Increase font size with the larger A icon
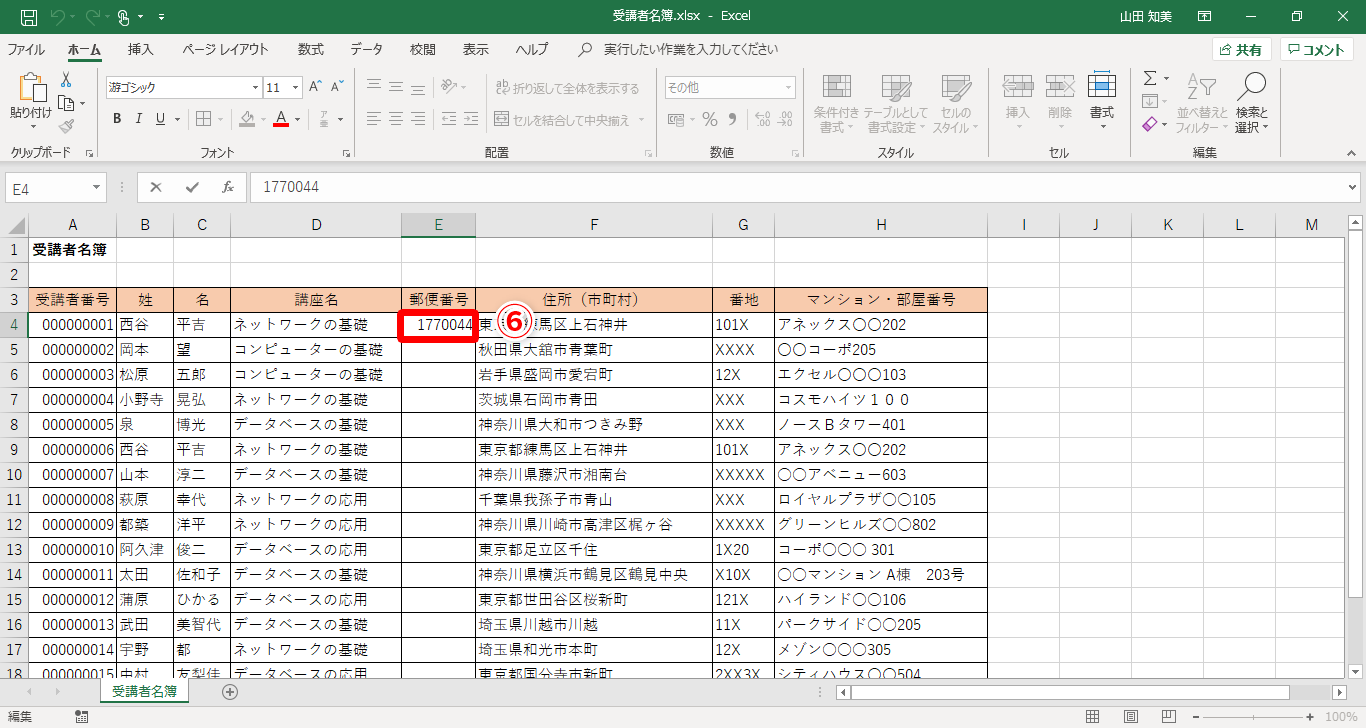The image size is (1366, 728). tap(315, 87)
